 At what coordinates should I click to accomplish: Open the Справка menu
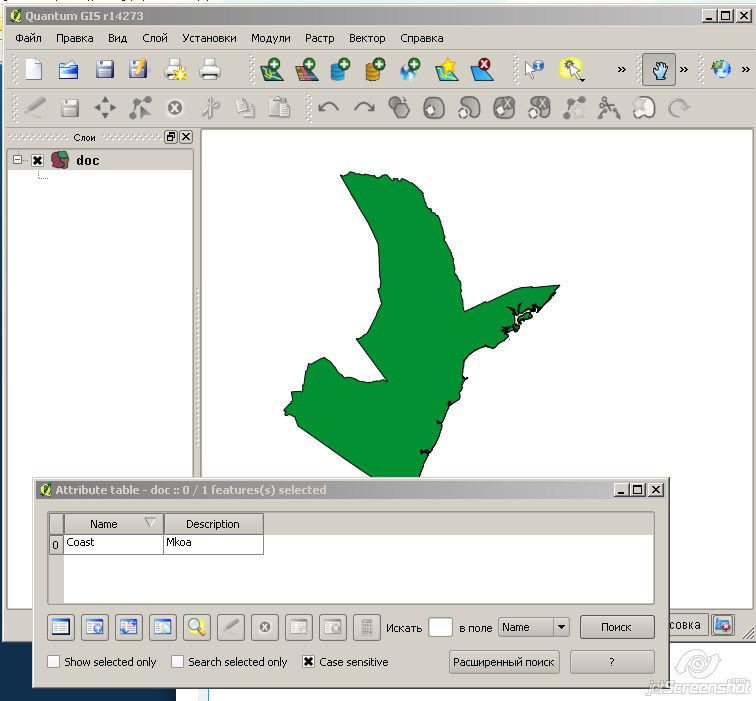pyautogui.click(x=422, y=38)
